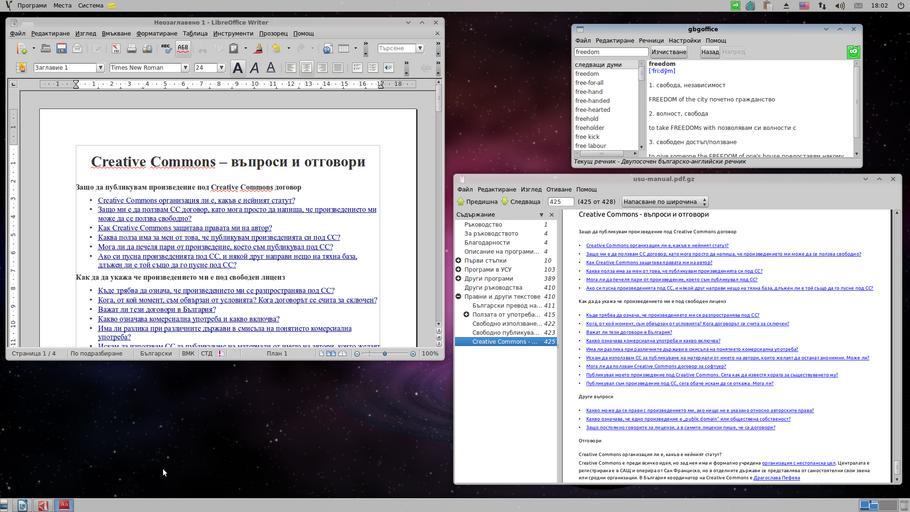Select 'freeholder' in the word list
Screen dimensions: 910x512
[x=589, y=128]
